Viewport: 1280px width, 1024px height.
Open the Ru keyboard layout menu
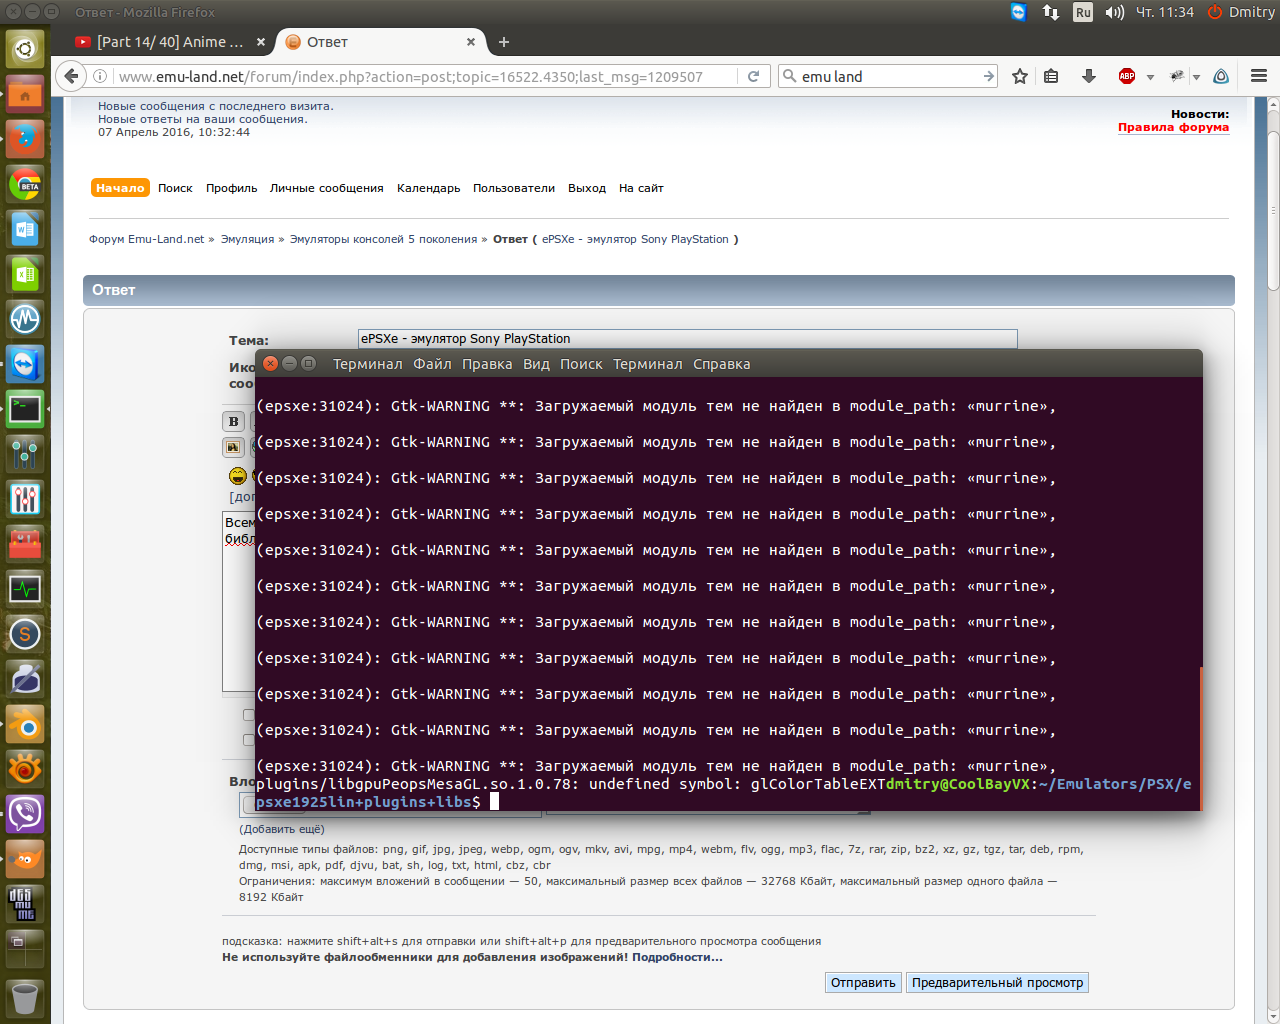[x=1083, y=12]
